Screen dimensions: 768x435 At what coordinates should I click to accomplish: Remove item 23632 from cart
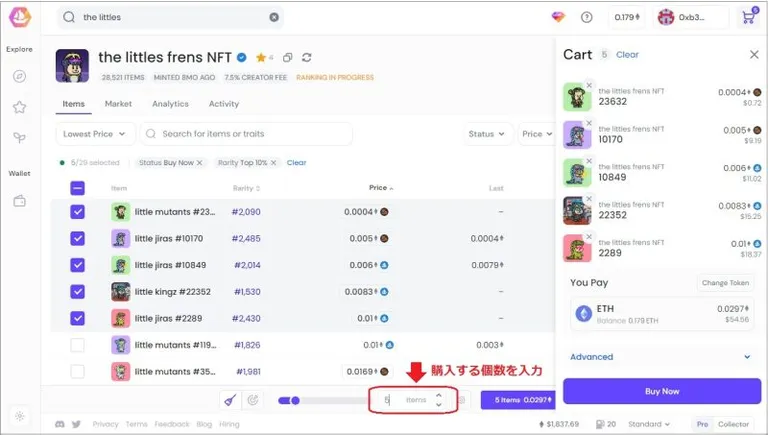coord(589,85)
